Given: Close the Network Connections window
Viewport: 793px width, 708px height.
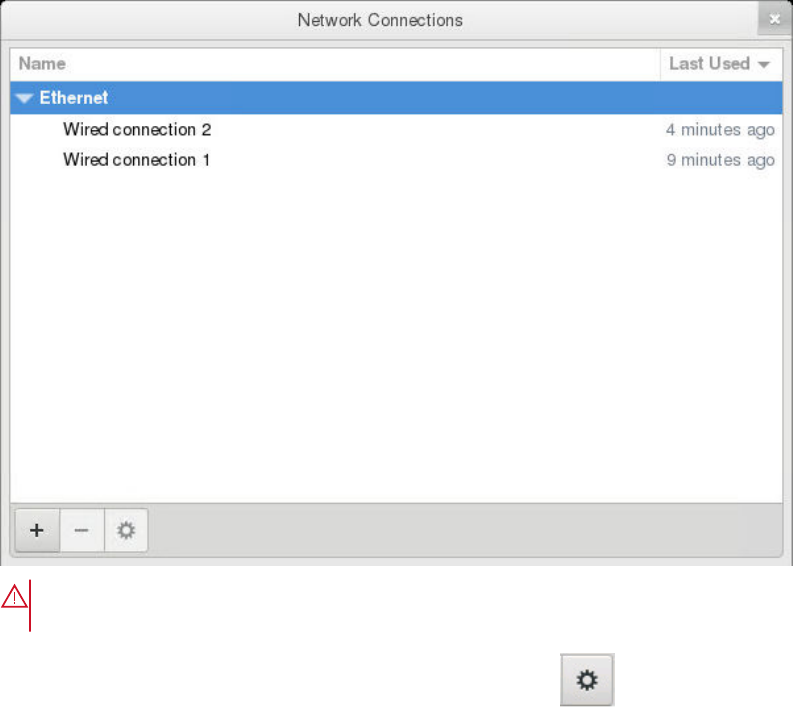Looking at the screenshot, I should [x=774, y=19].
